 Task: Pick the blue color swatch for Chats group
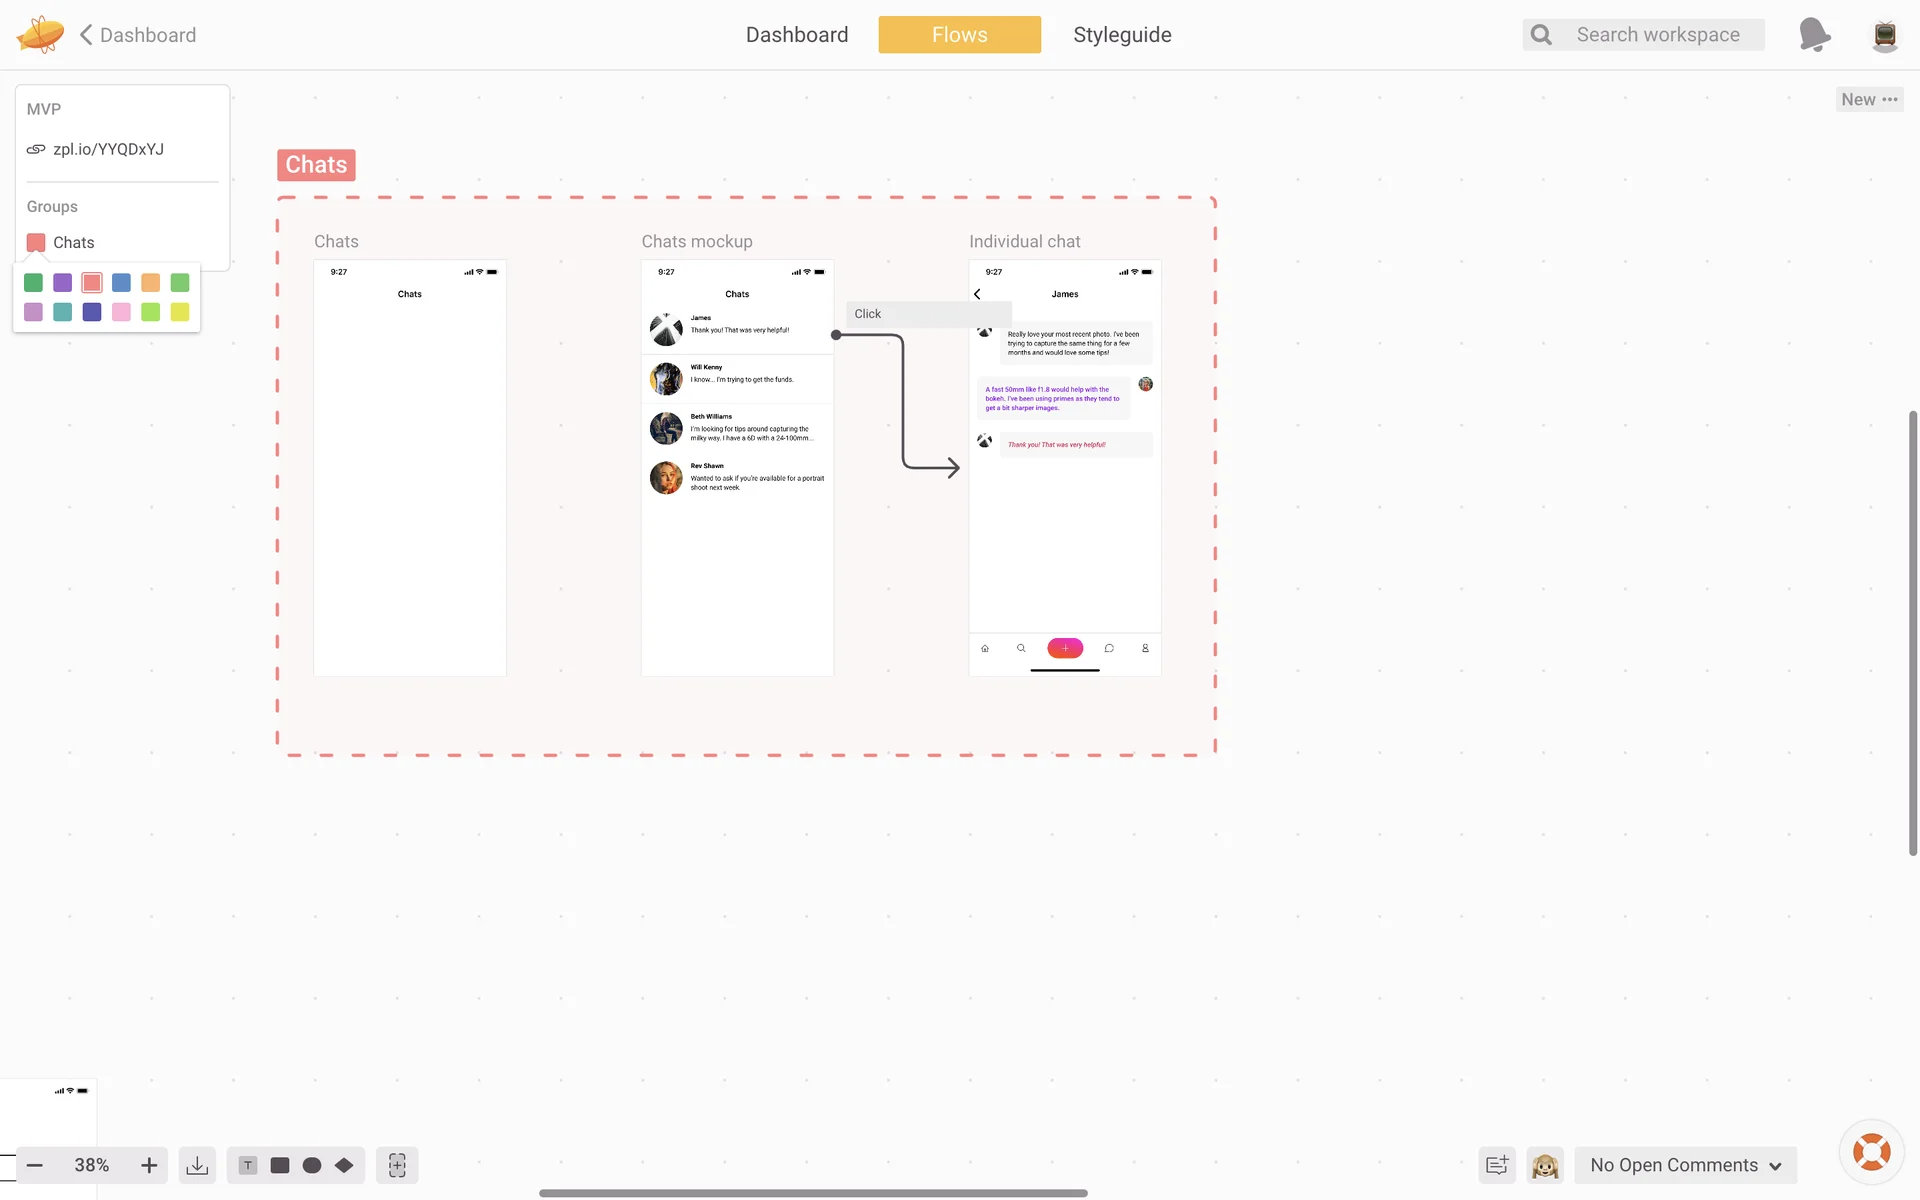(x=121, y=283)
